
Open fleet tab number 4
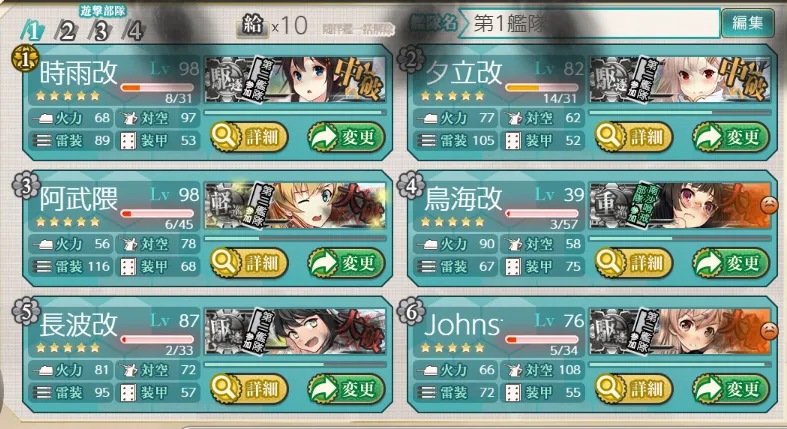pyautogui.click(x=134, y=32)
